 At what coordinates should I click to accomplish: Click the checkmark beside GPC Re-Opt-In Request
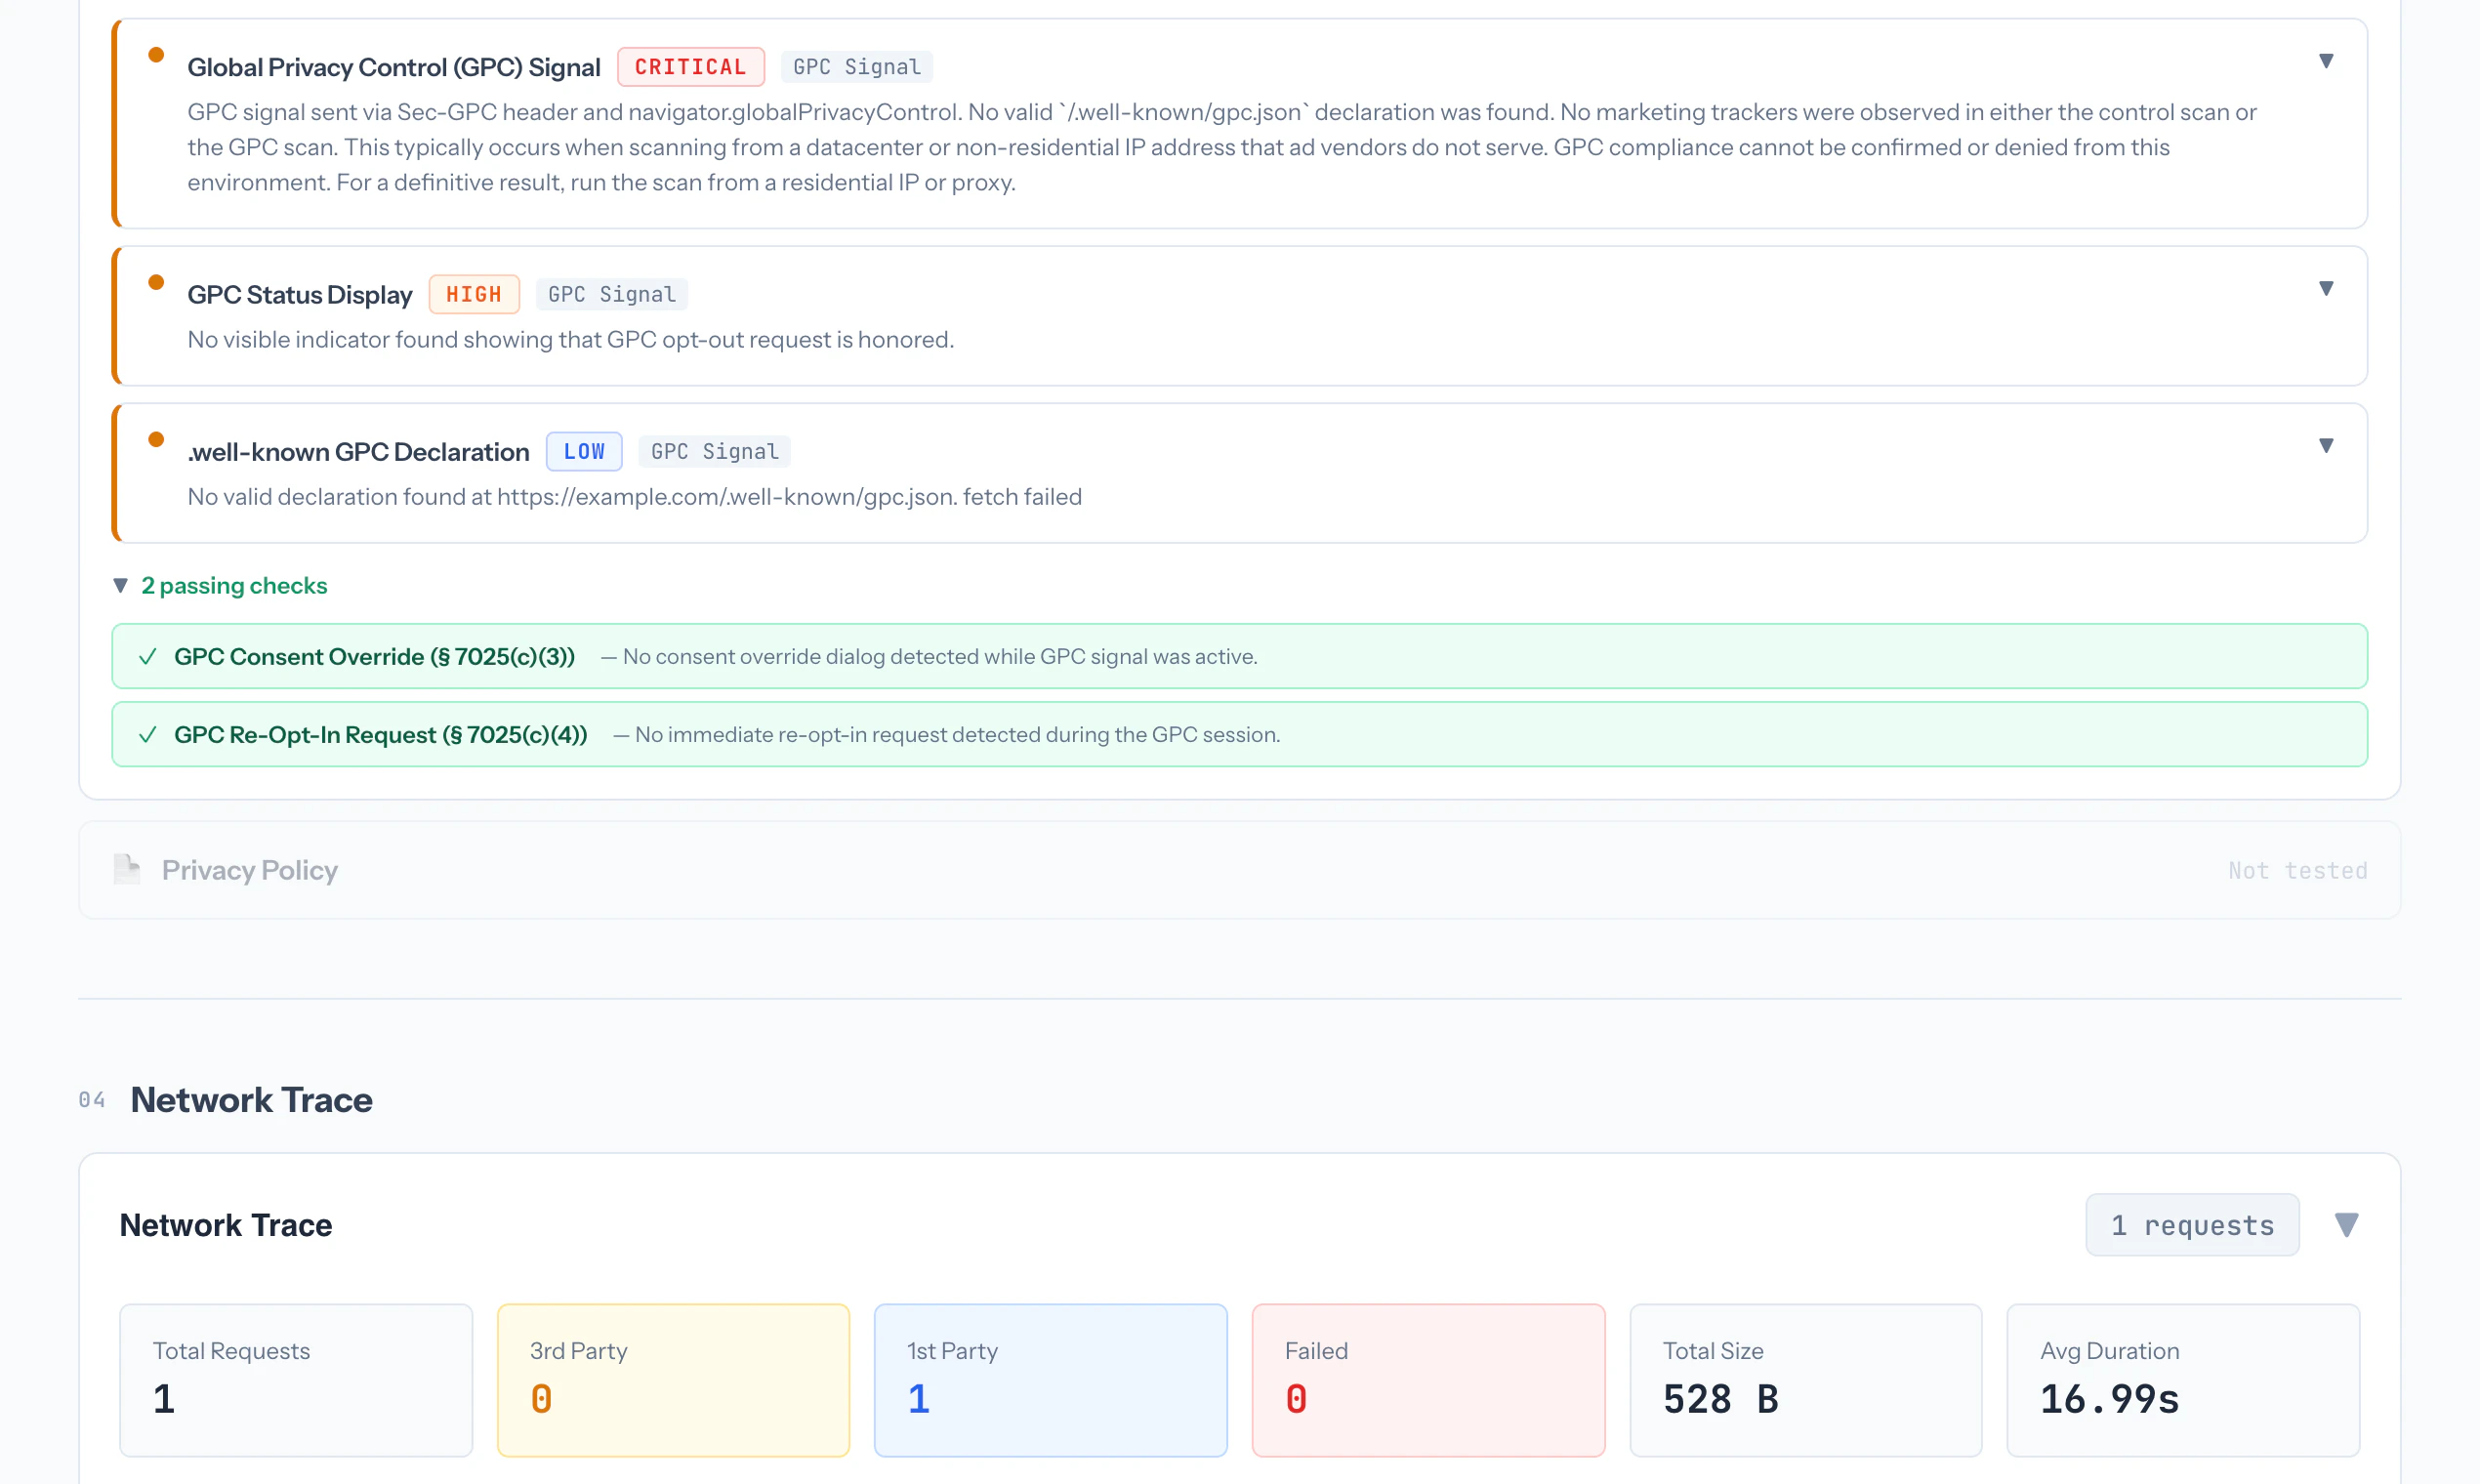(x=148, y=734)
